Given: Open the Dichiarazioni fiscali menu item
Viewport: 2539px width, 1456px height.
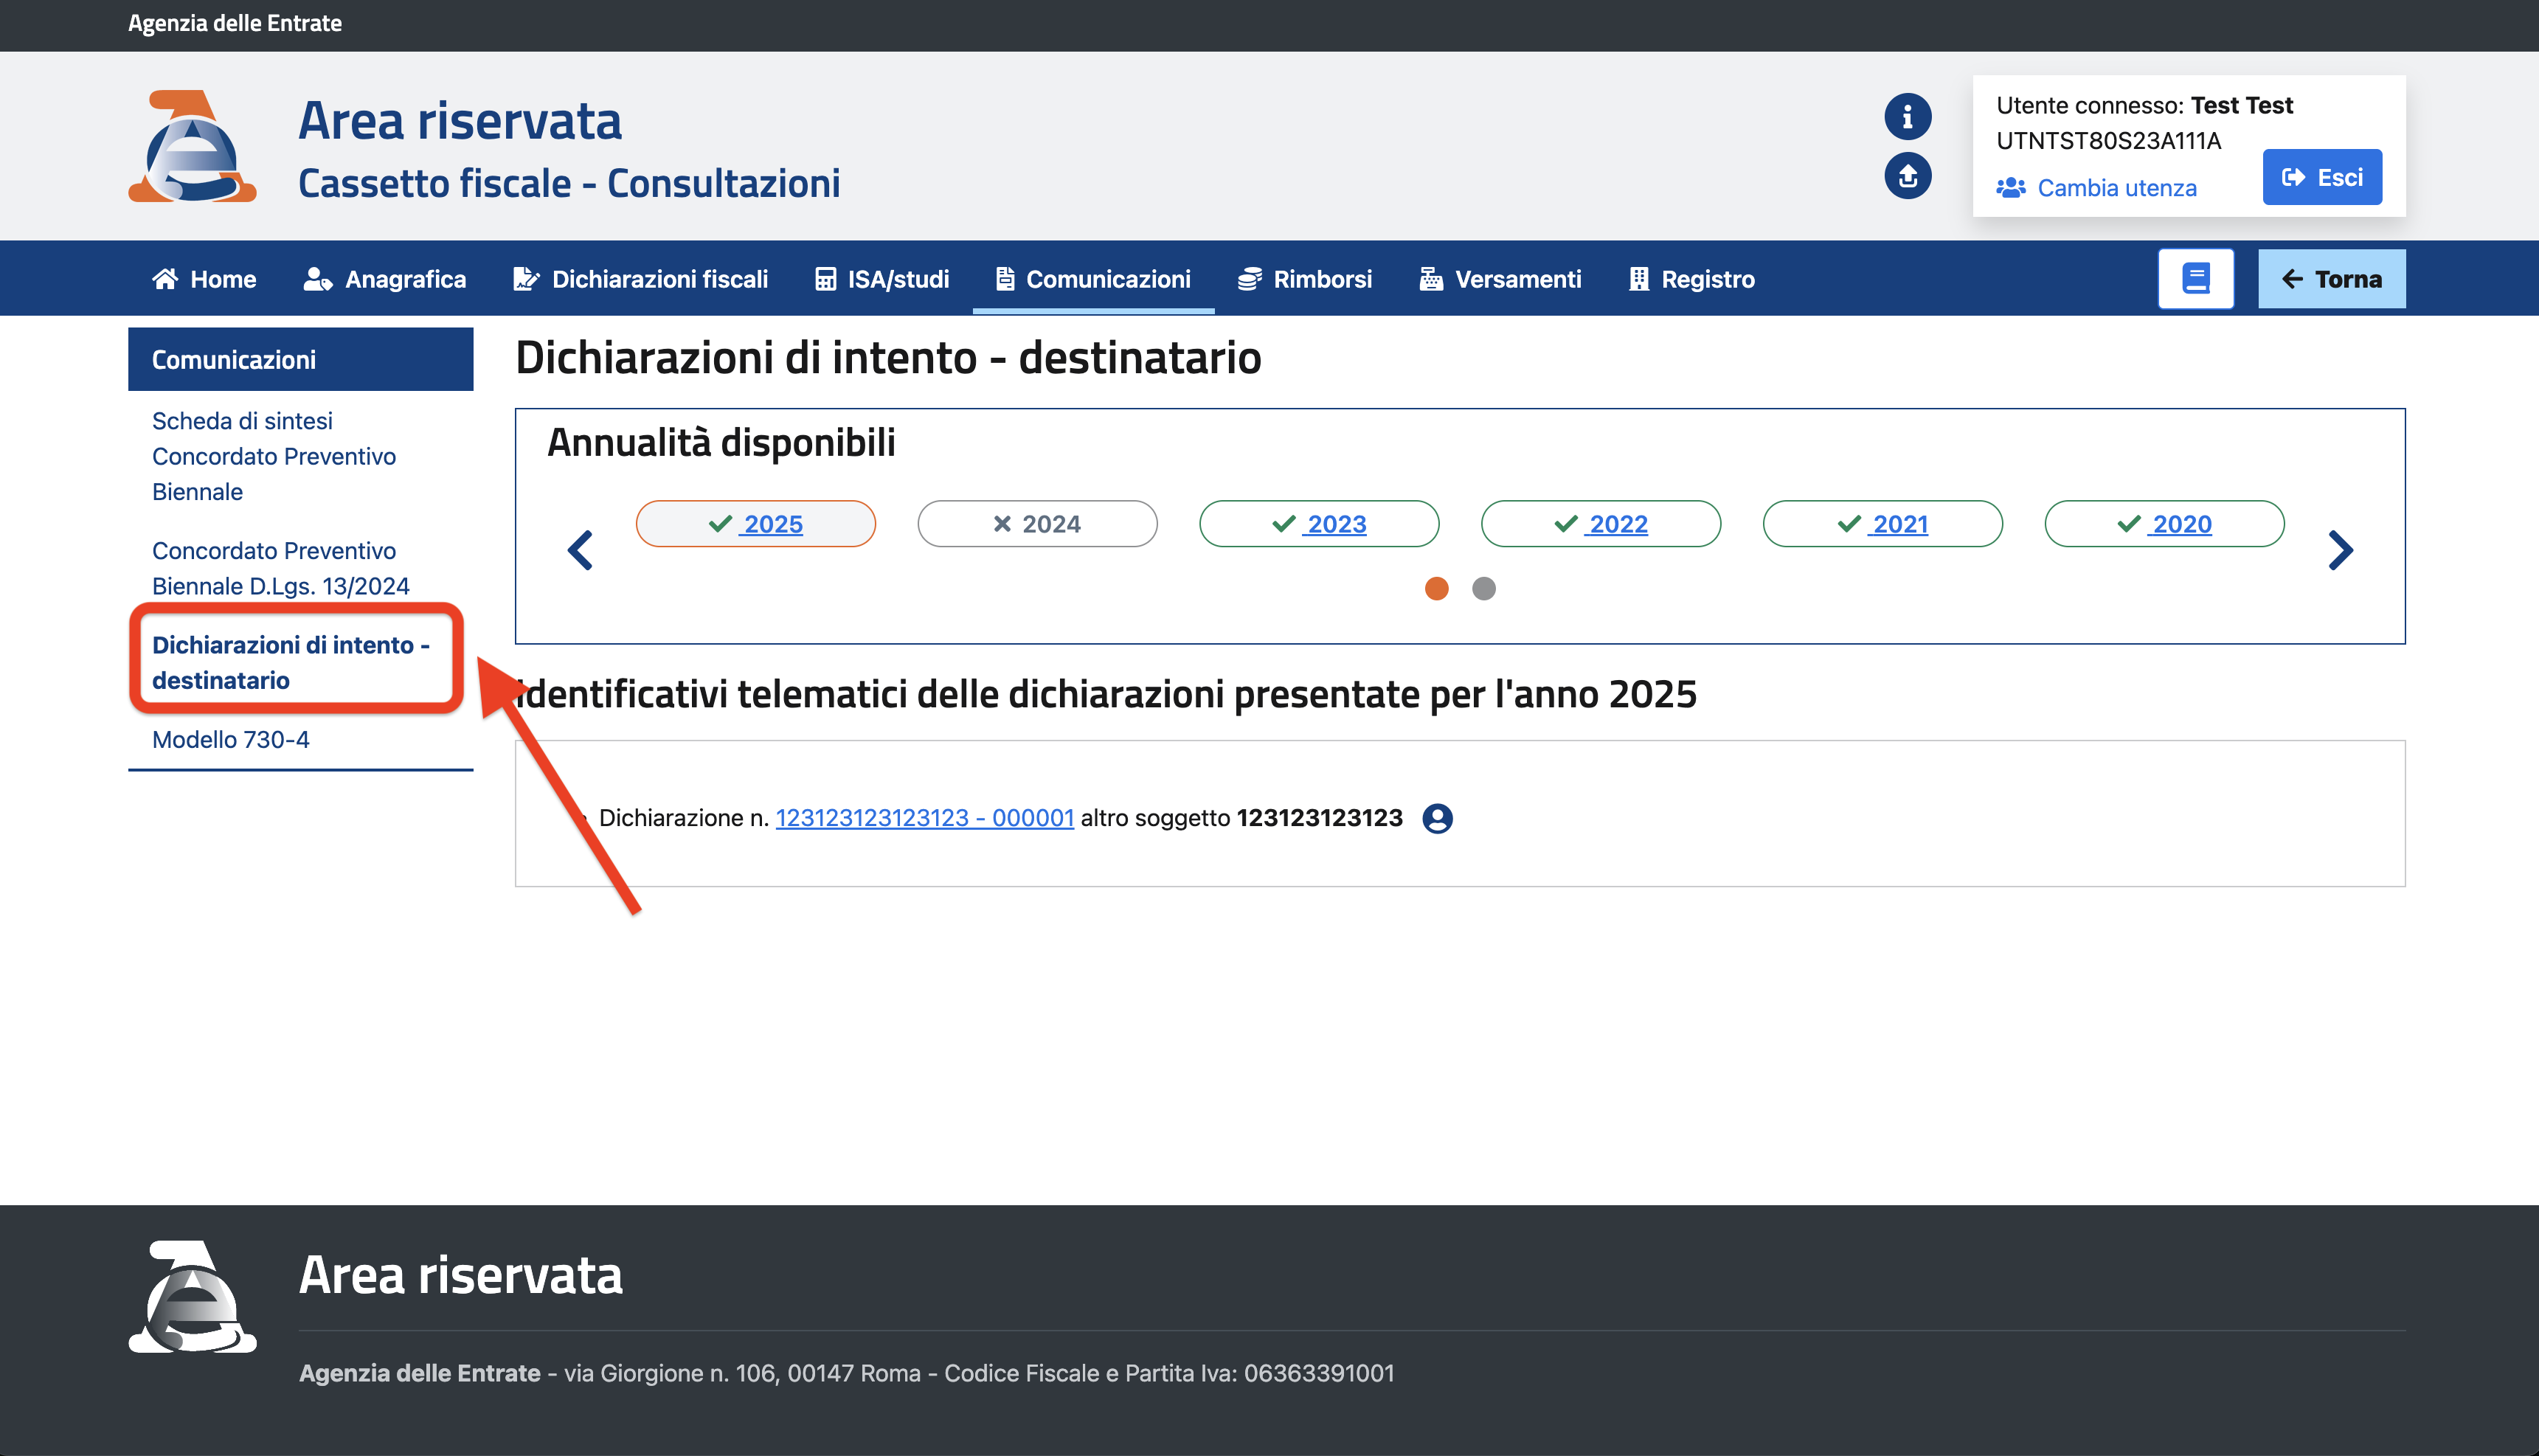Looking at the screenshot, I should click(x=640, y=279).
